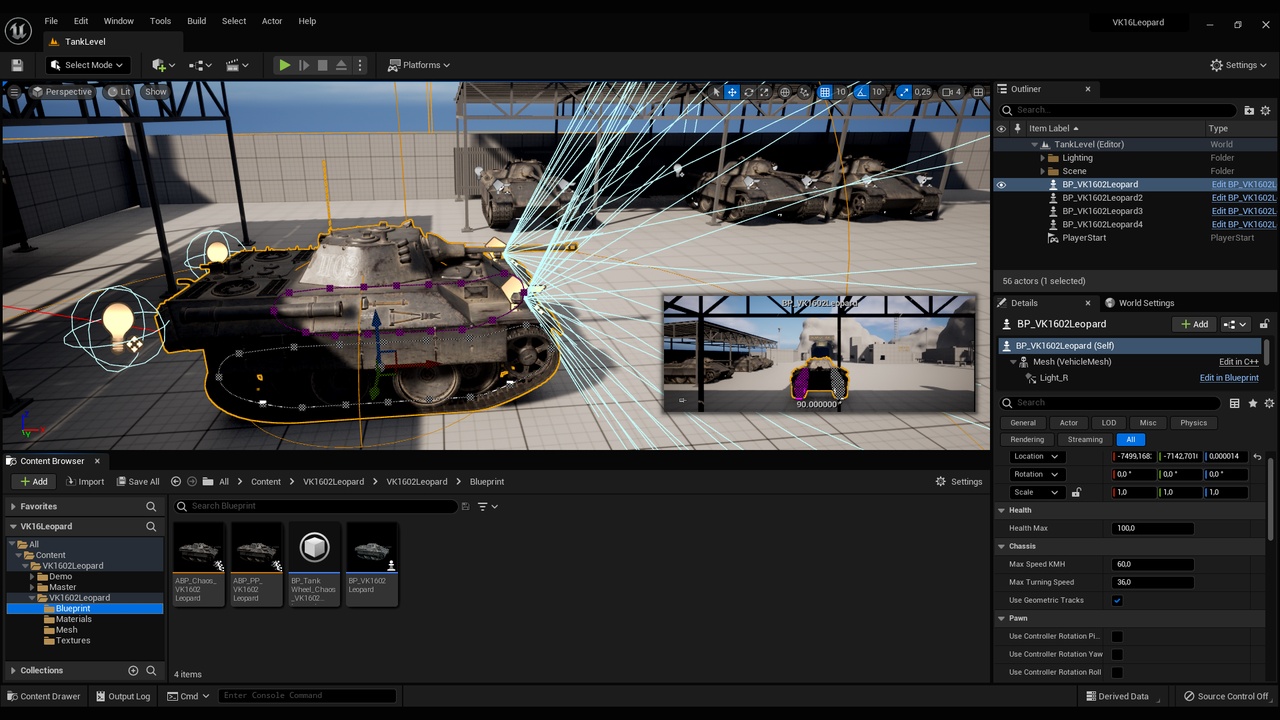Open the Platforms dropdown
Image resolution: width=1280 pixels, height=720 pixels.
419,65
